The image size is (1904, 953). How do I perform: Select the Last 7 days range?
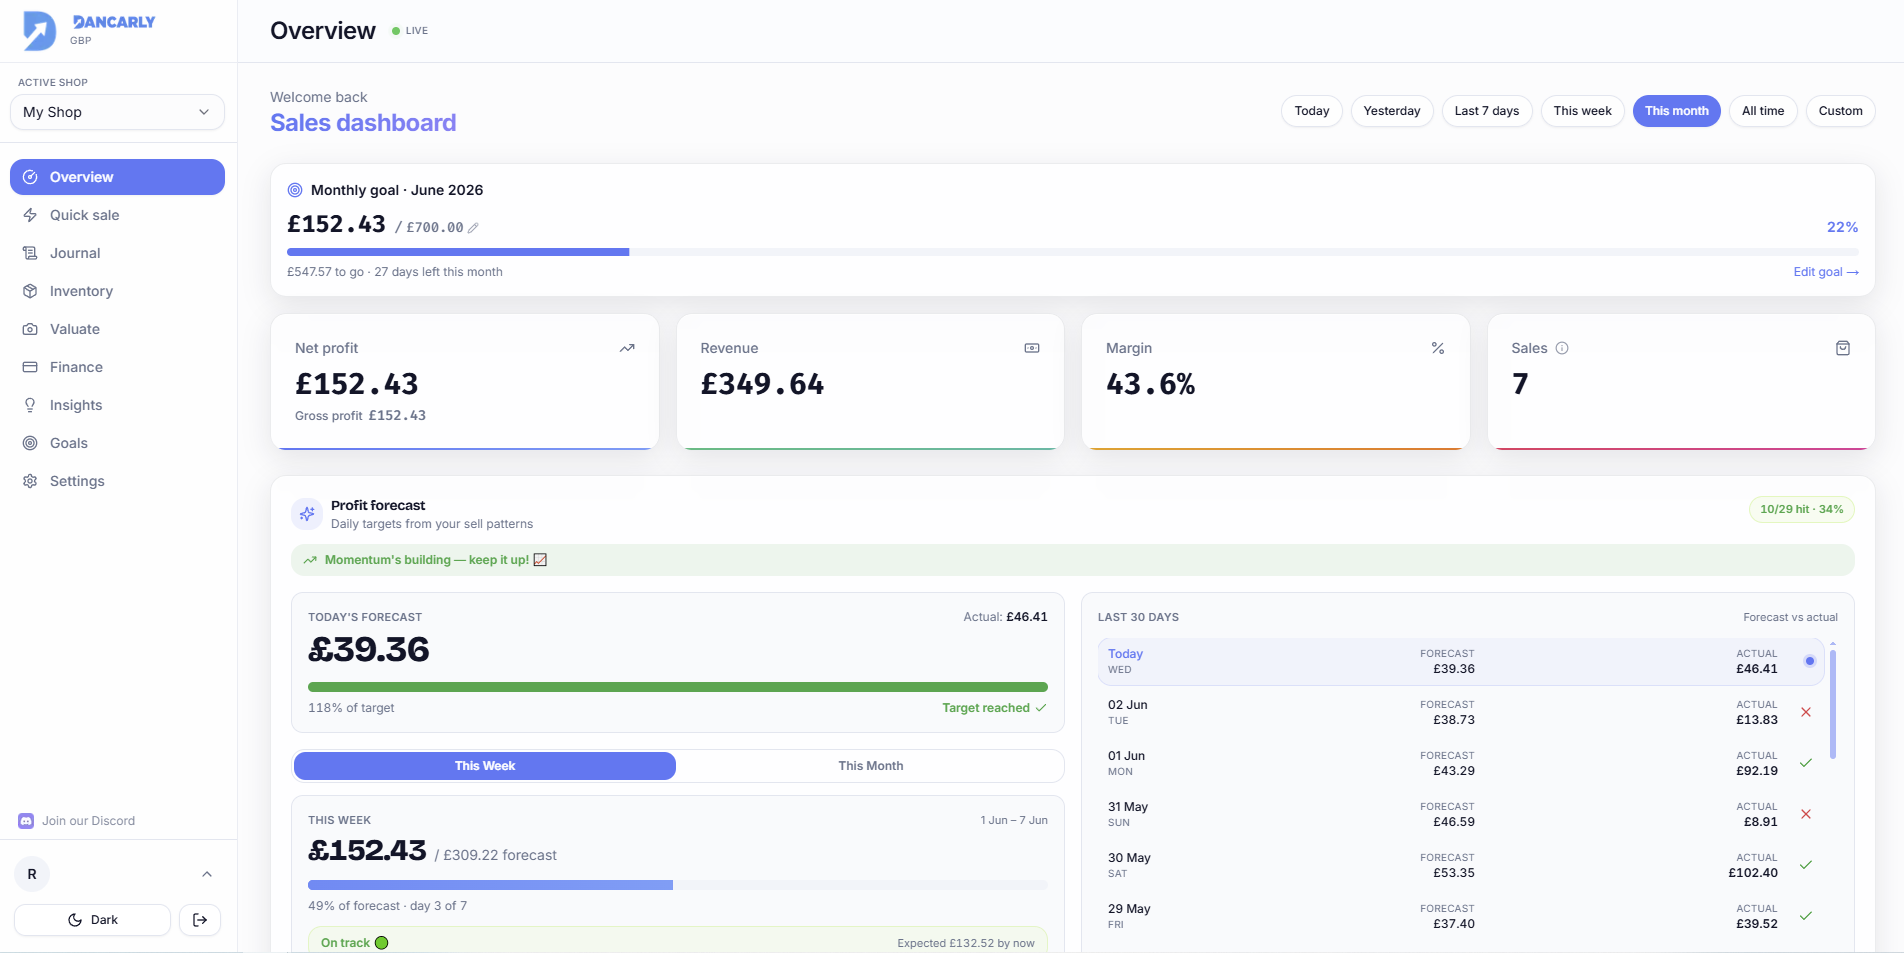(x=1487, y=111)
